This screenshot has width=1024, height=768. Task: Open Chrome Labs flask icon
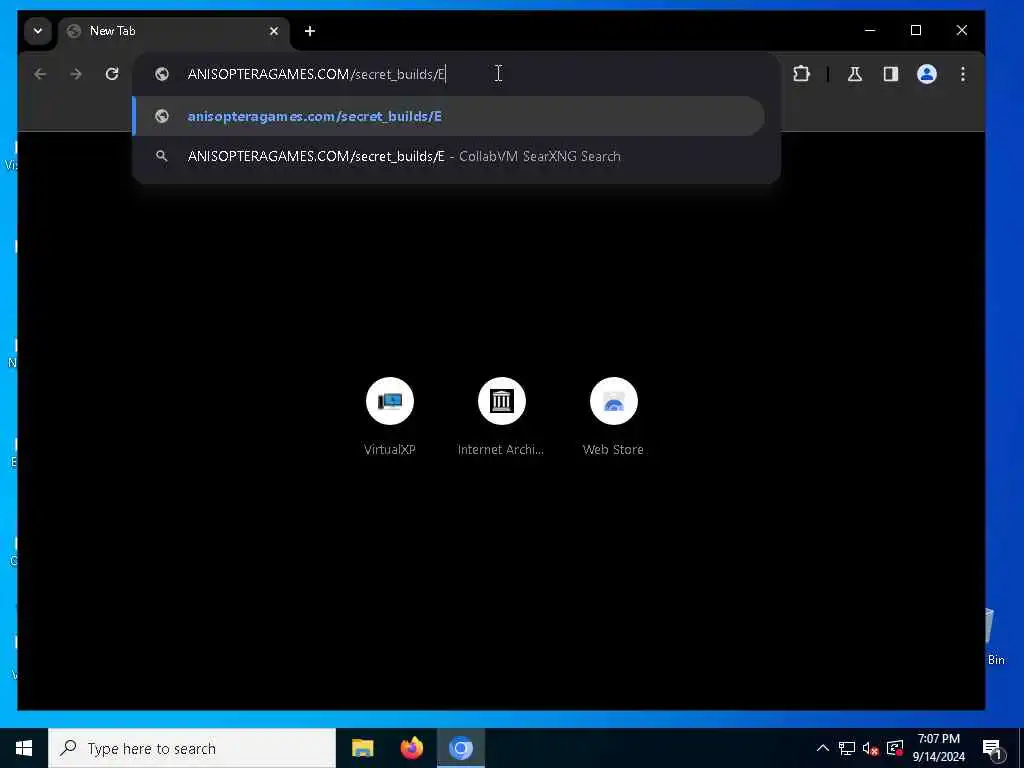pyautogui.click(x=855, y=74)
